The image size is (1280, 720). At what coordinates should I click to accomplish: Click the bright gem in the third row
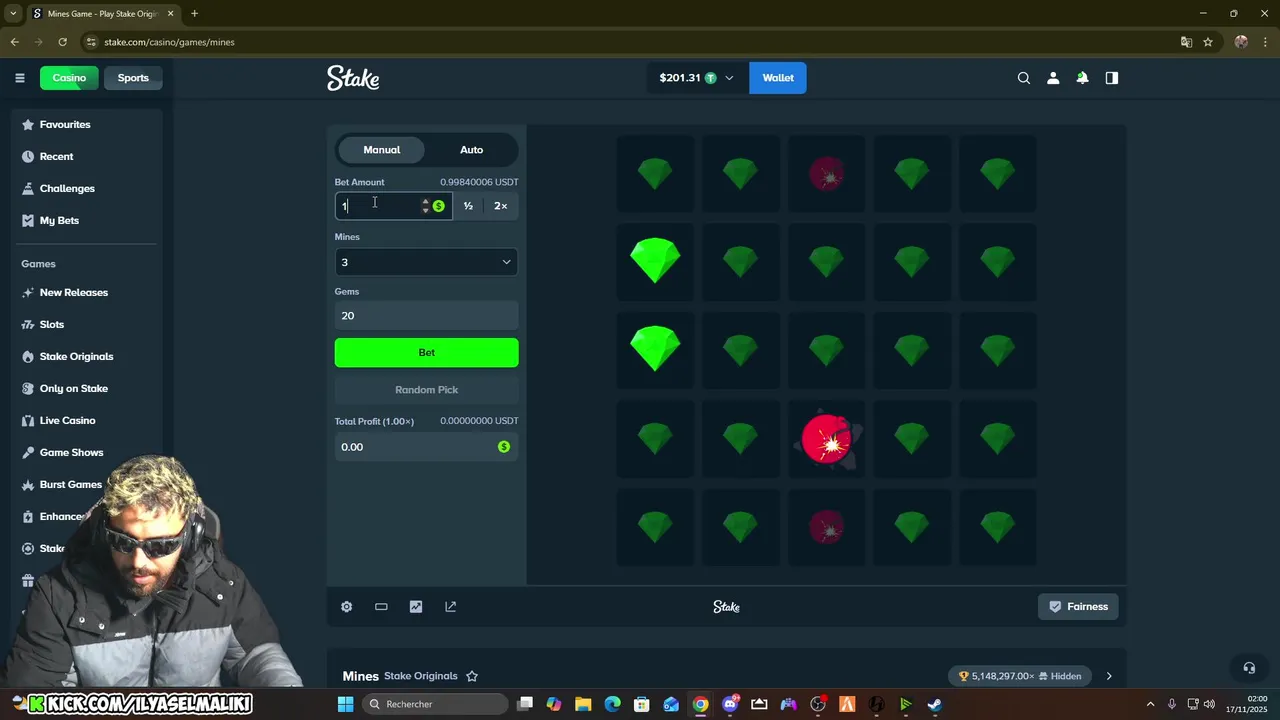point(655,350)
